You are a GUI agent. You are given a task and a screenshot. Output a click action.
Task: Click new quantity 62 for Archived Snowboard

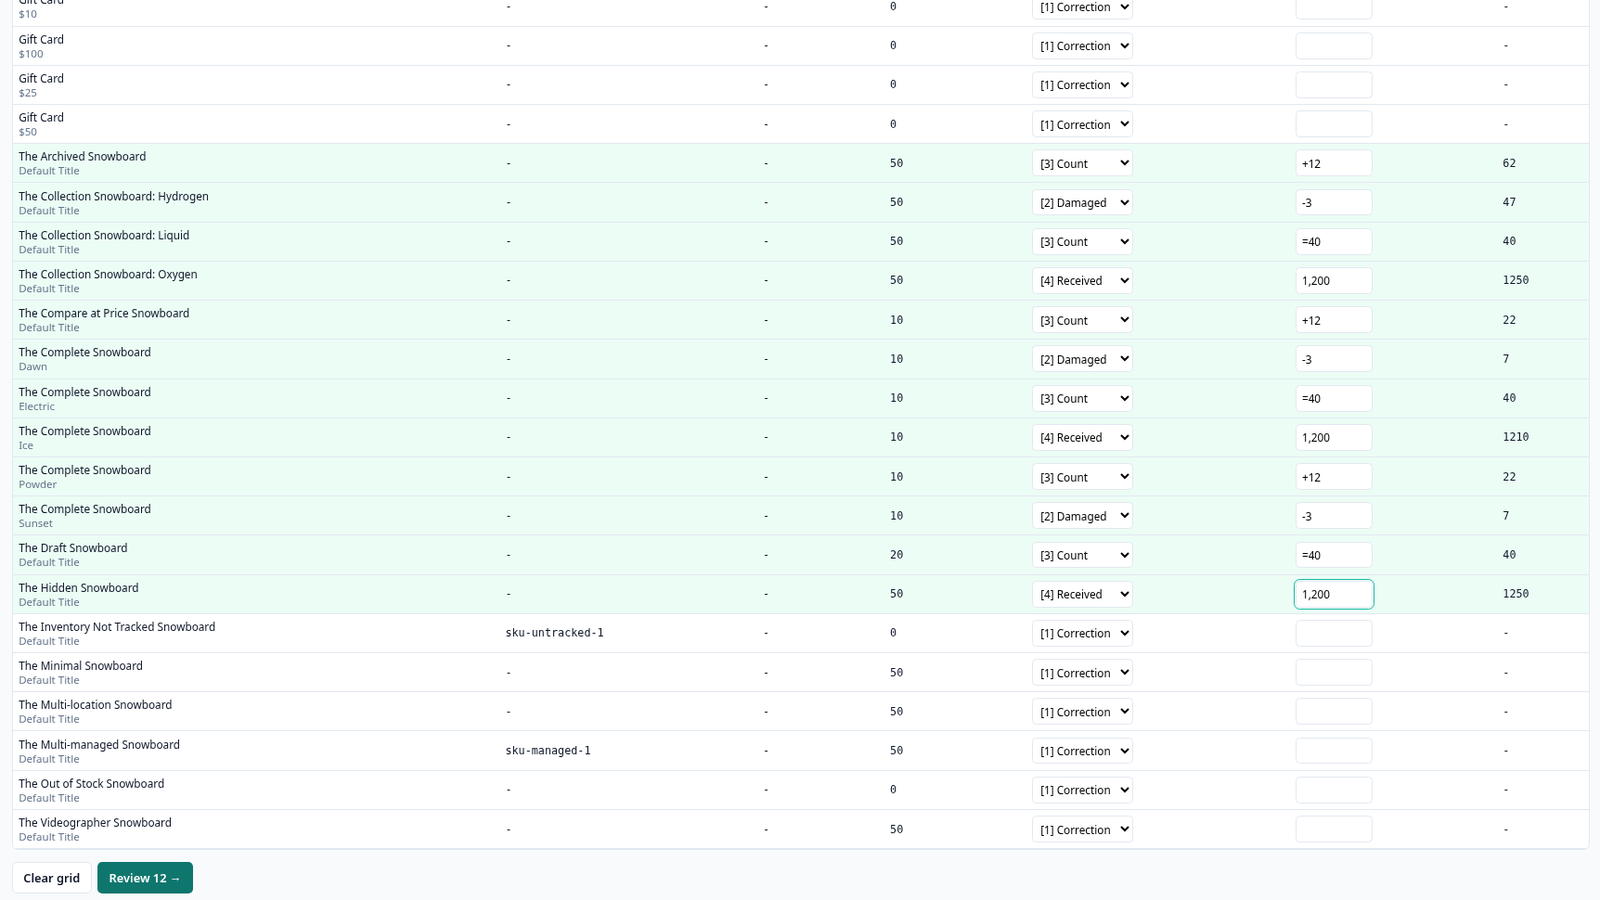click(1509, 163)
